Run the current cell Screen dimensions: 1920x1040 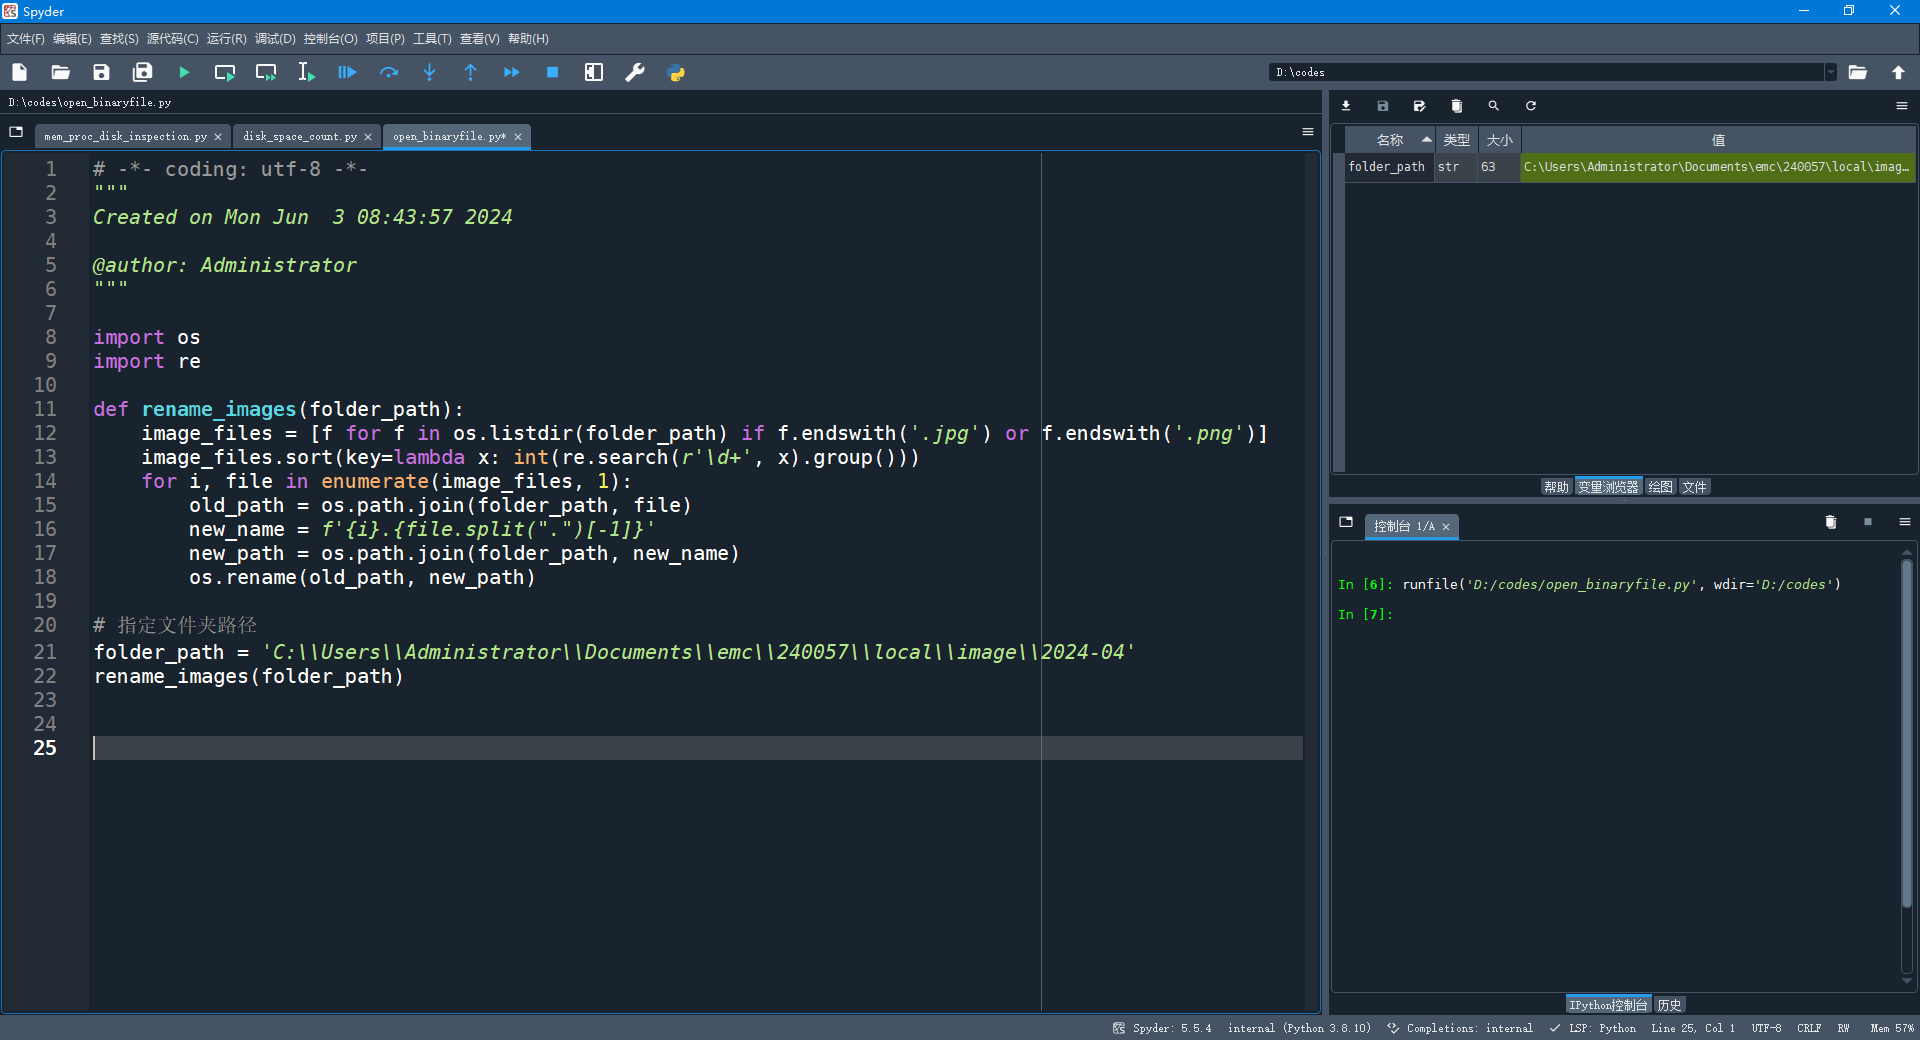click(225, 72)
